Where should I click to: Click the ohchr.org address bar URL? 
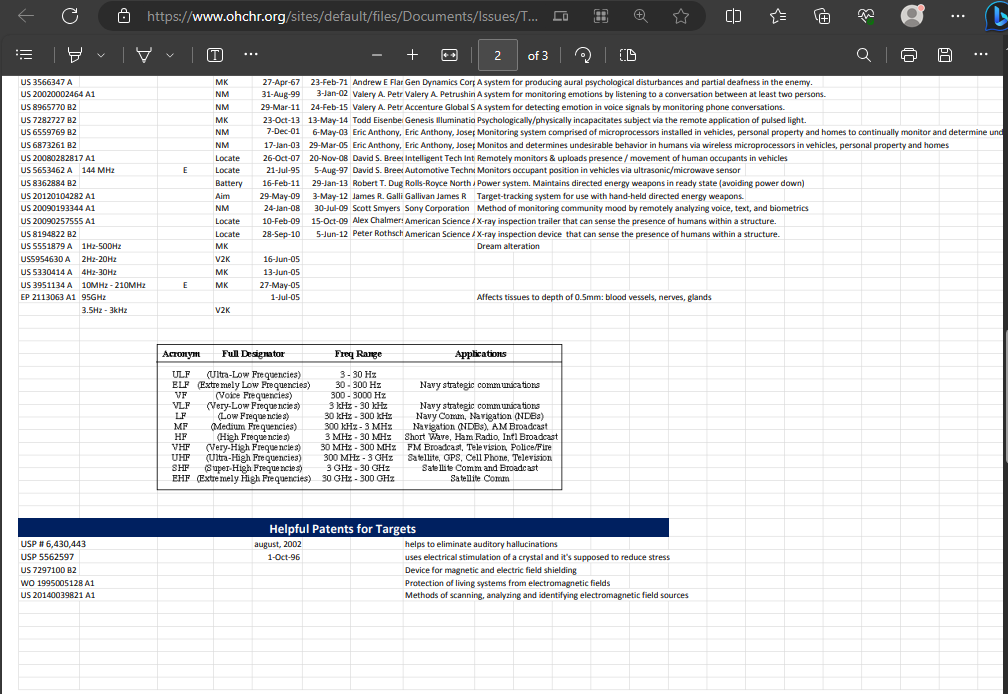click(x=342, y=16)
